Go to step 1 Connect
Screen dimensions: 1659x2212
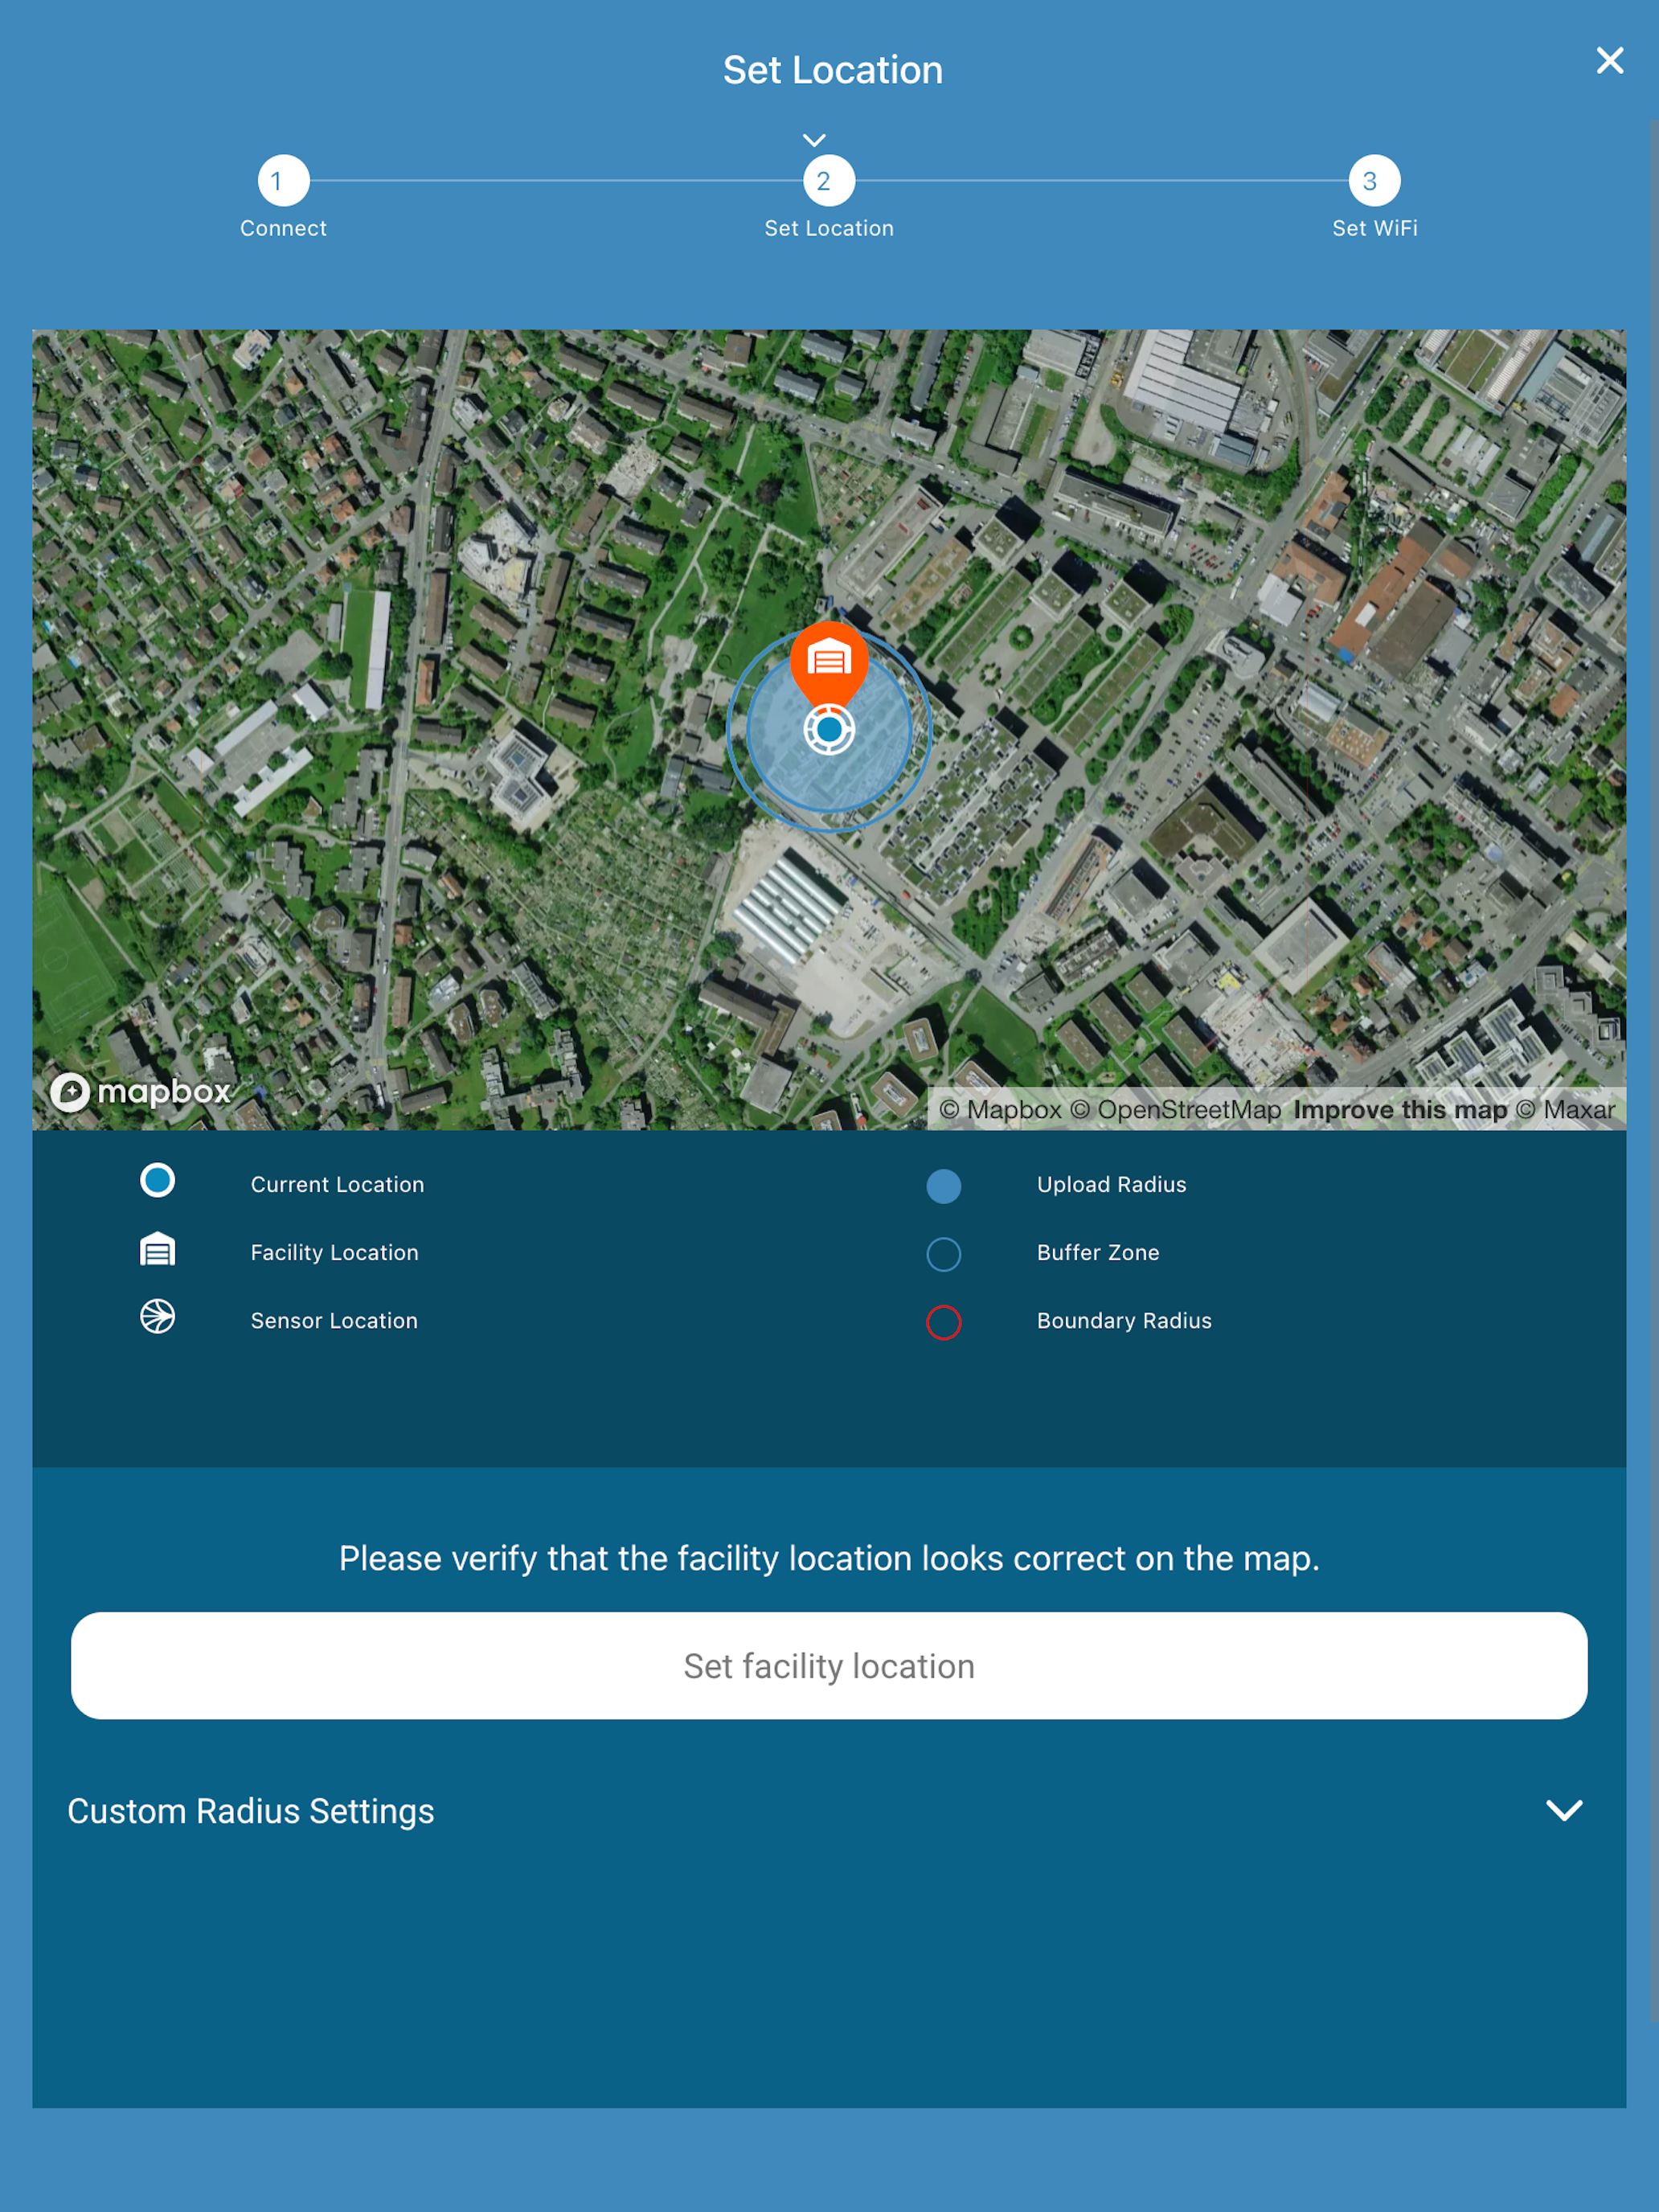[283, 181]
